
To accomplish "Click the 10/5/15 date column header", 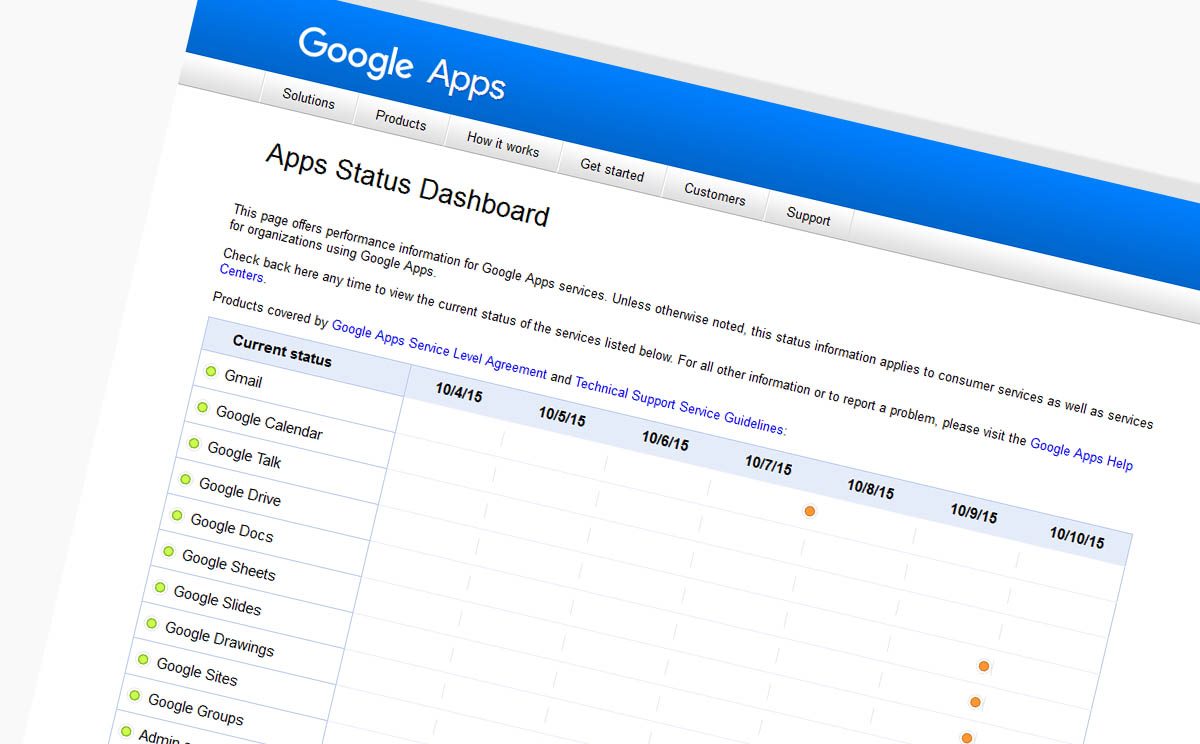I will 562,416.
